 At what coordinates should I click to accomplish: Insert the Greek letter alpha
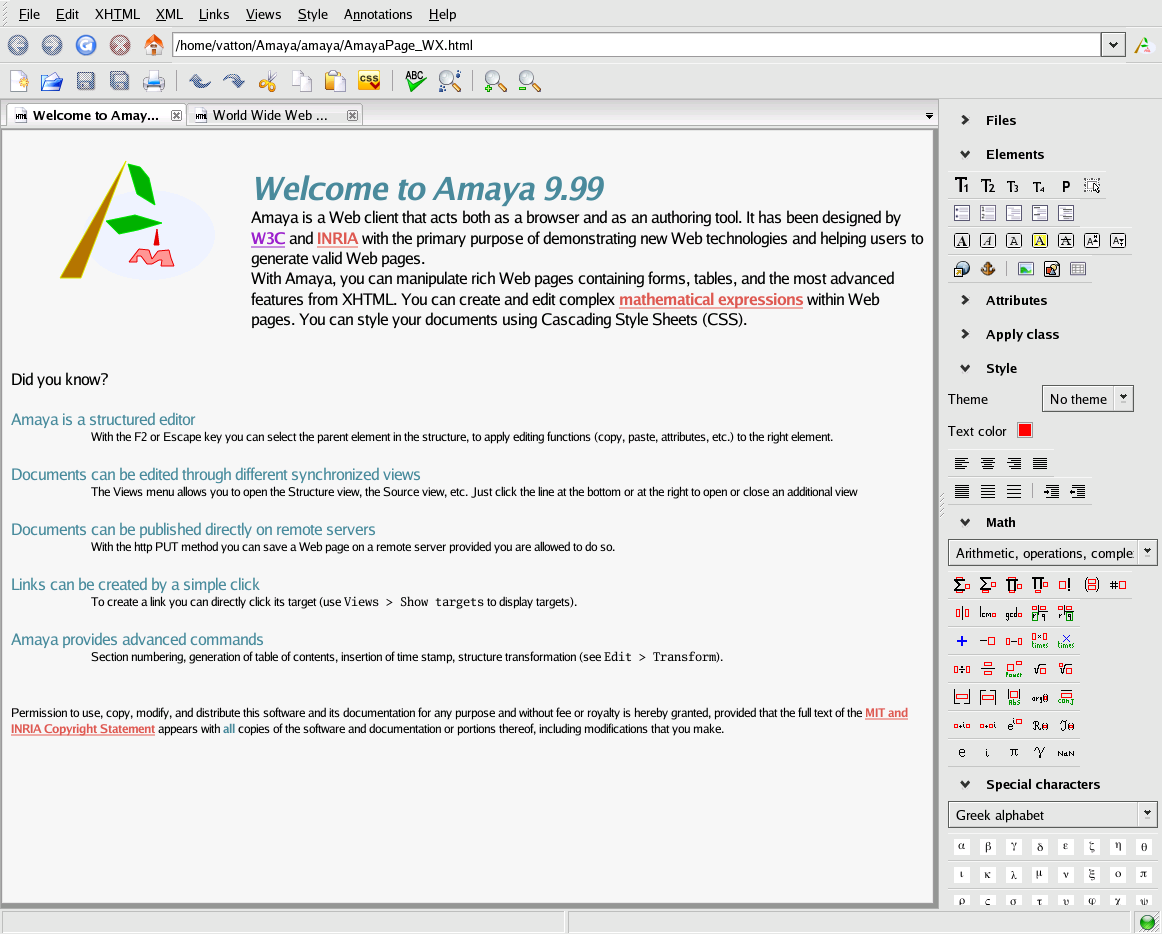point(961,847)
